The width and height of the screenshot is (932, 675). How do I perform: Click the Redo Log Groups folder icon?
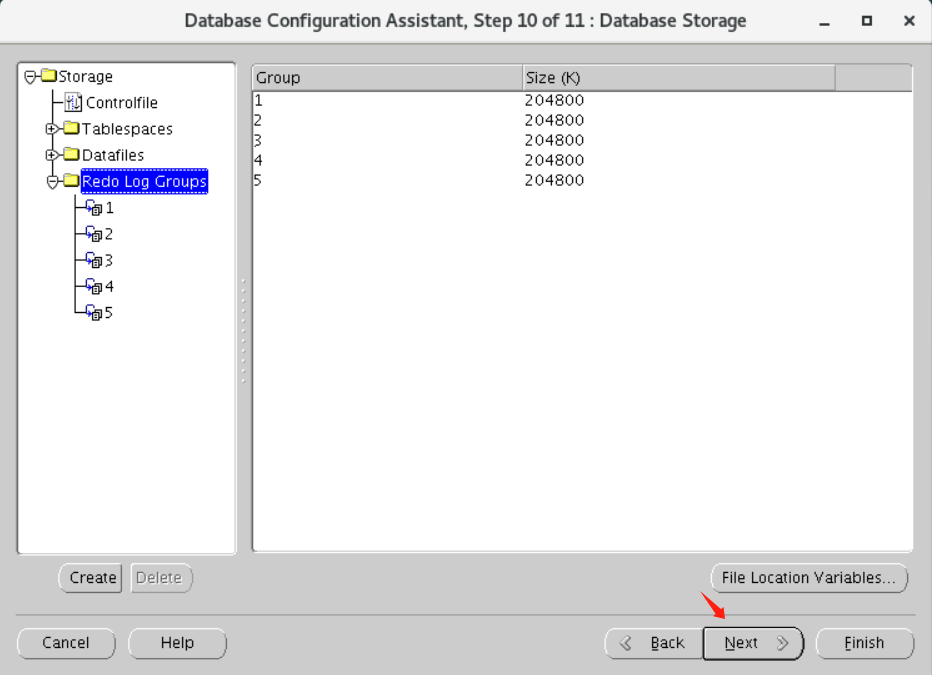(71, 181)
